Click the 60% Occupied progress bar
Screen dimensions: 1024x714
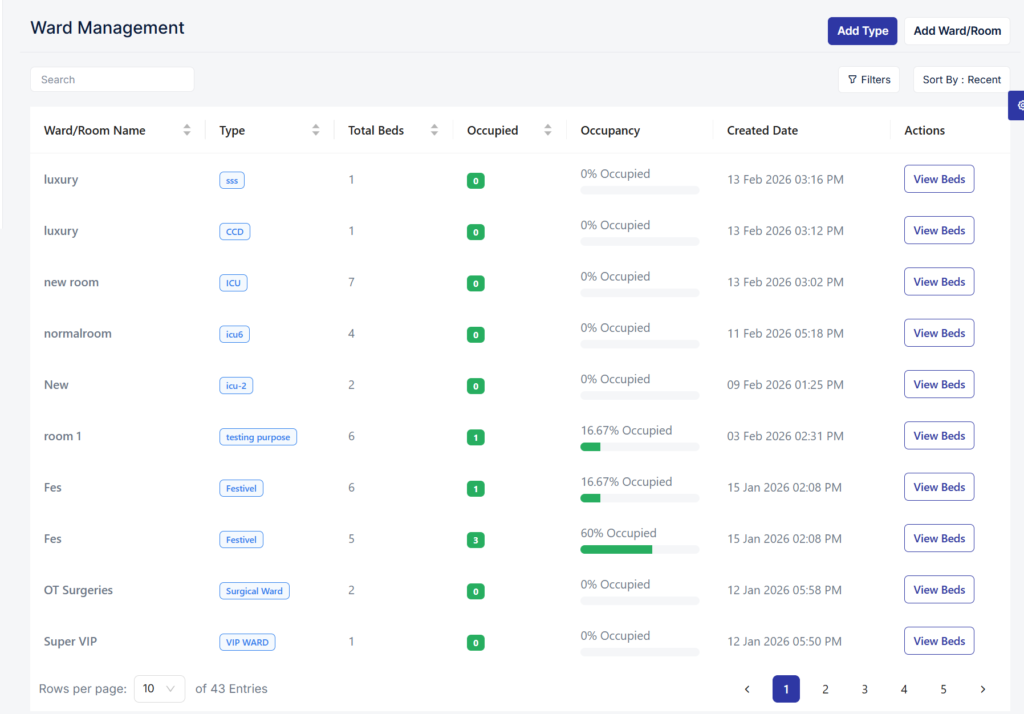(639, 549)
